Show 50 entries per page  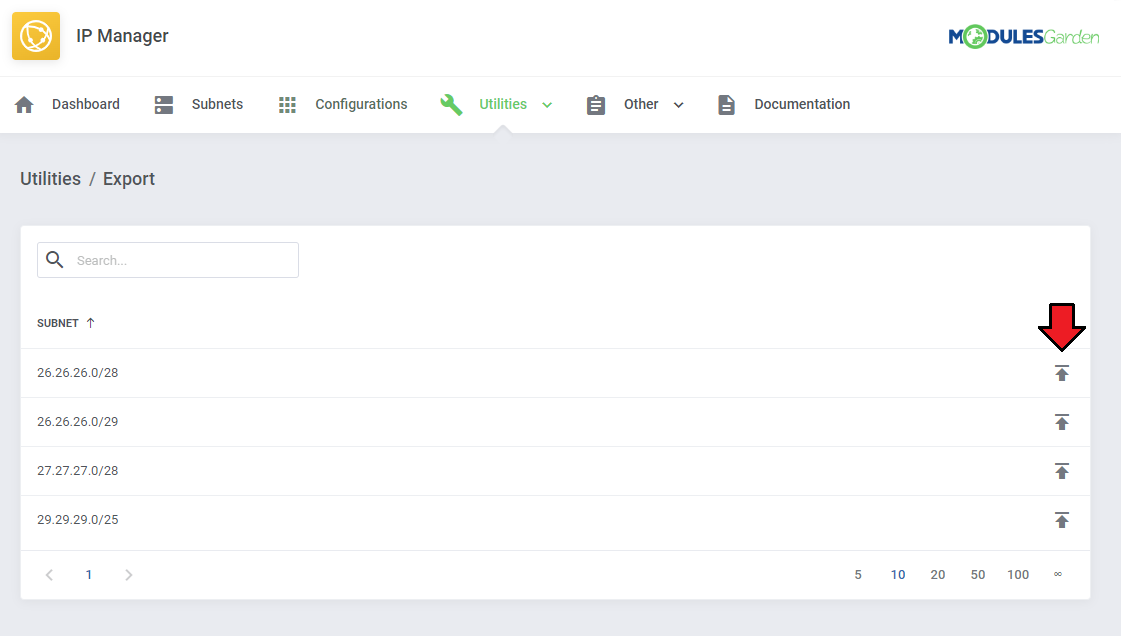tap(978, 575)
